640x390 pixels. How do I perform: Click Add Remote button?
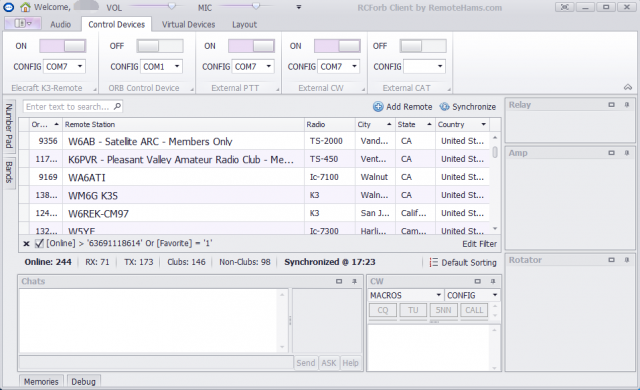tap(402, 107)
